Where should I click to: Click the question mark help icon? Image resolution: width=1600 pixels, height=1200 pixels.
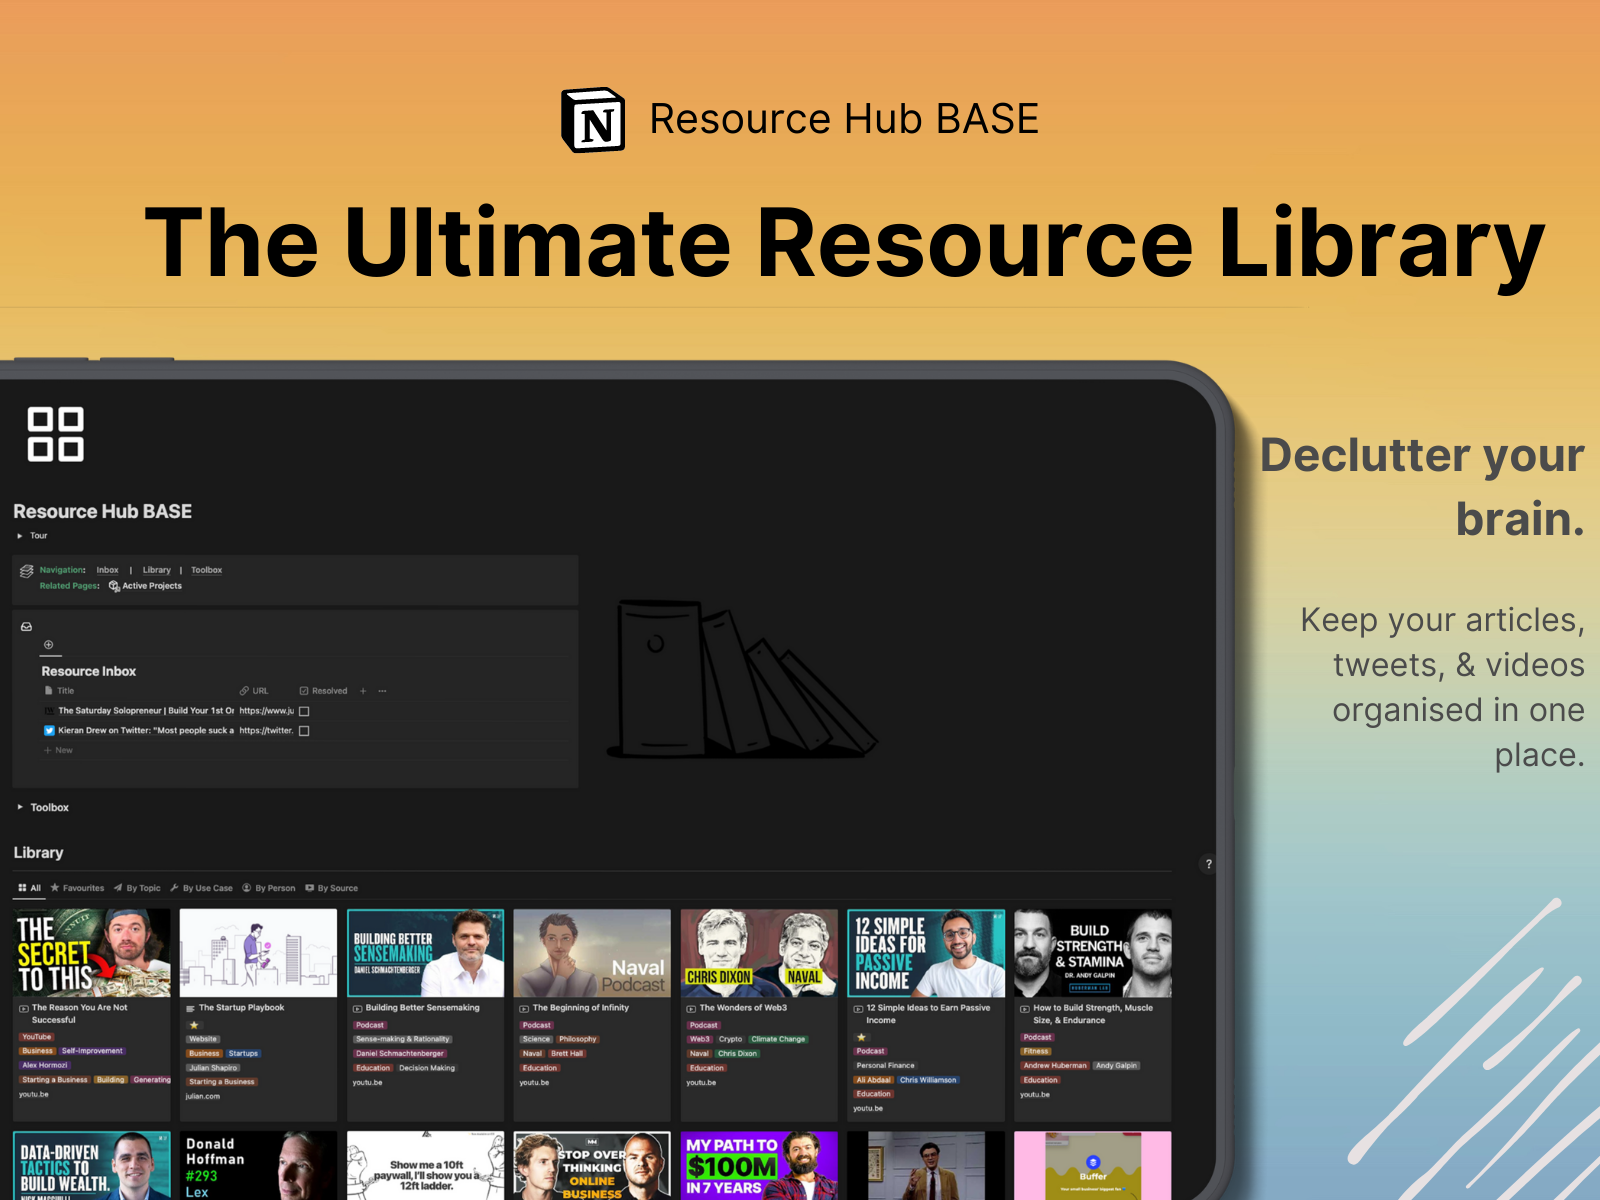point(1208,864)
